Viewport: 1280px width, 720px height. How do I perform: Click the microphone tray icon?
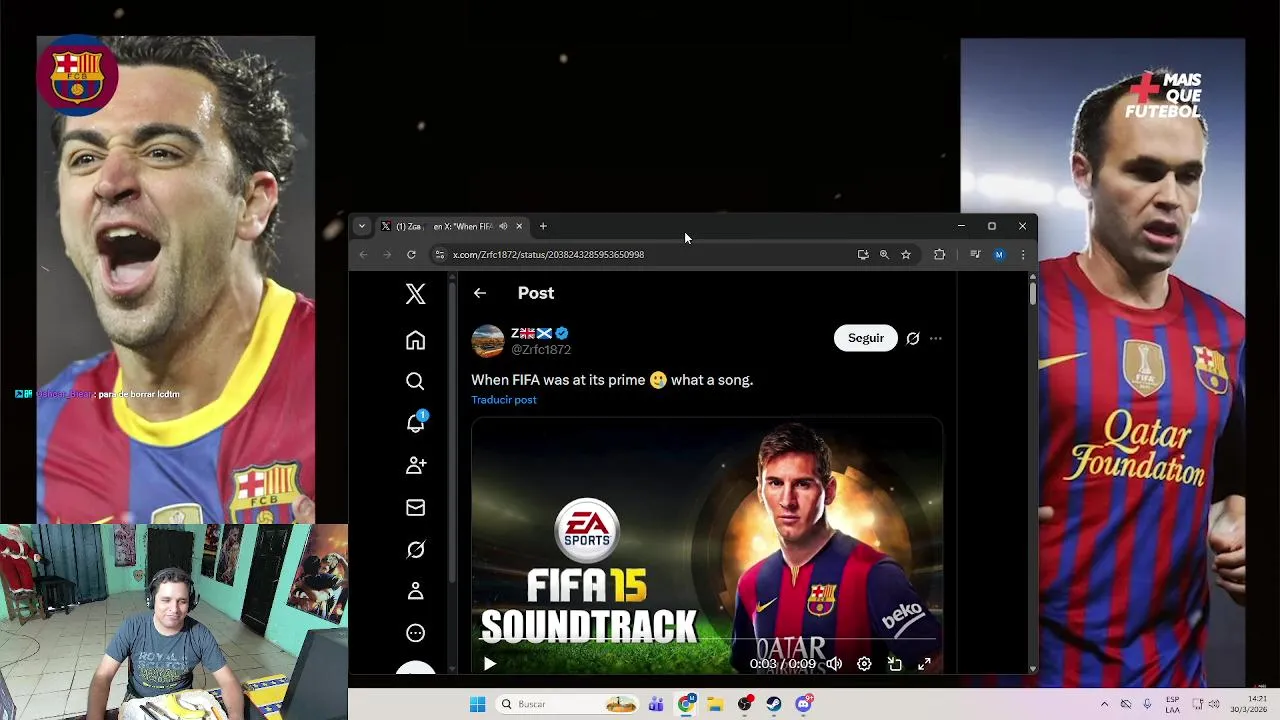click(1147, 704)
